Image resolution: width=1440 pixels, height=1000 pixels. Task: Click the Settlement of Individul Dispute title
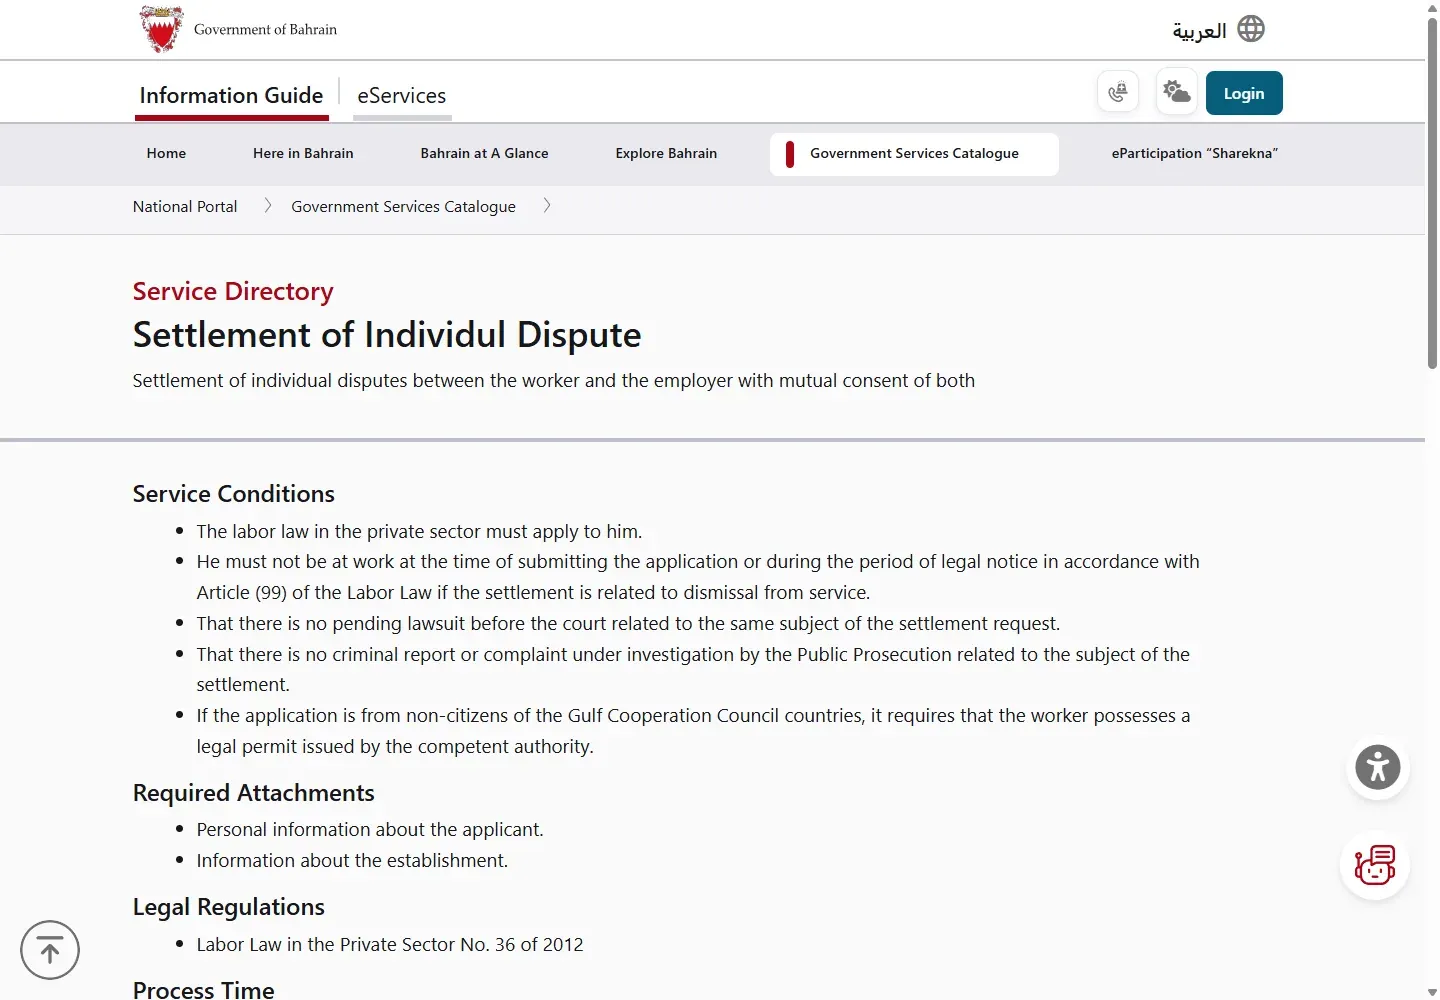pyautogui.click(x=387, y=335)
